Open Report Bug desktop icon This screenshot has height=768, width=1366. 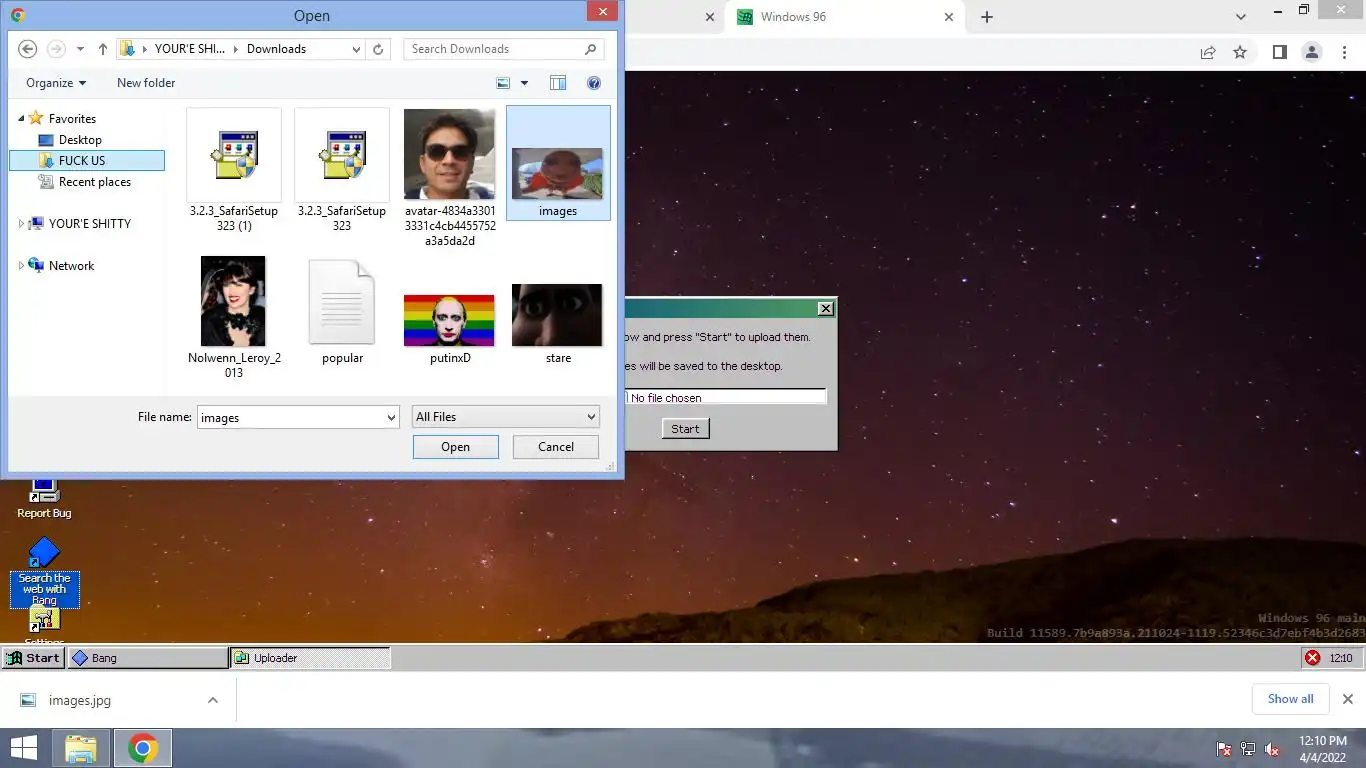pyautogui.click(x=44, y=500)
